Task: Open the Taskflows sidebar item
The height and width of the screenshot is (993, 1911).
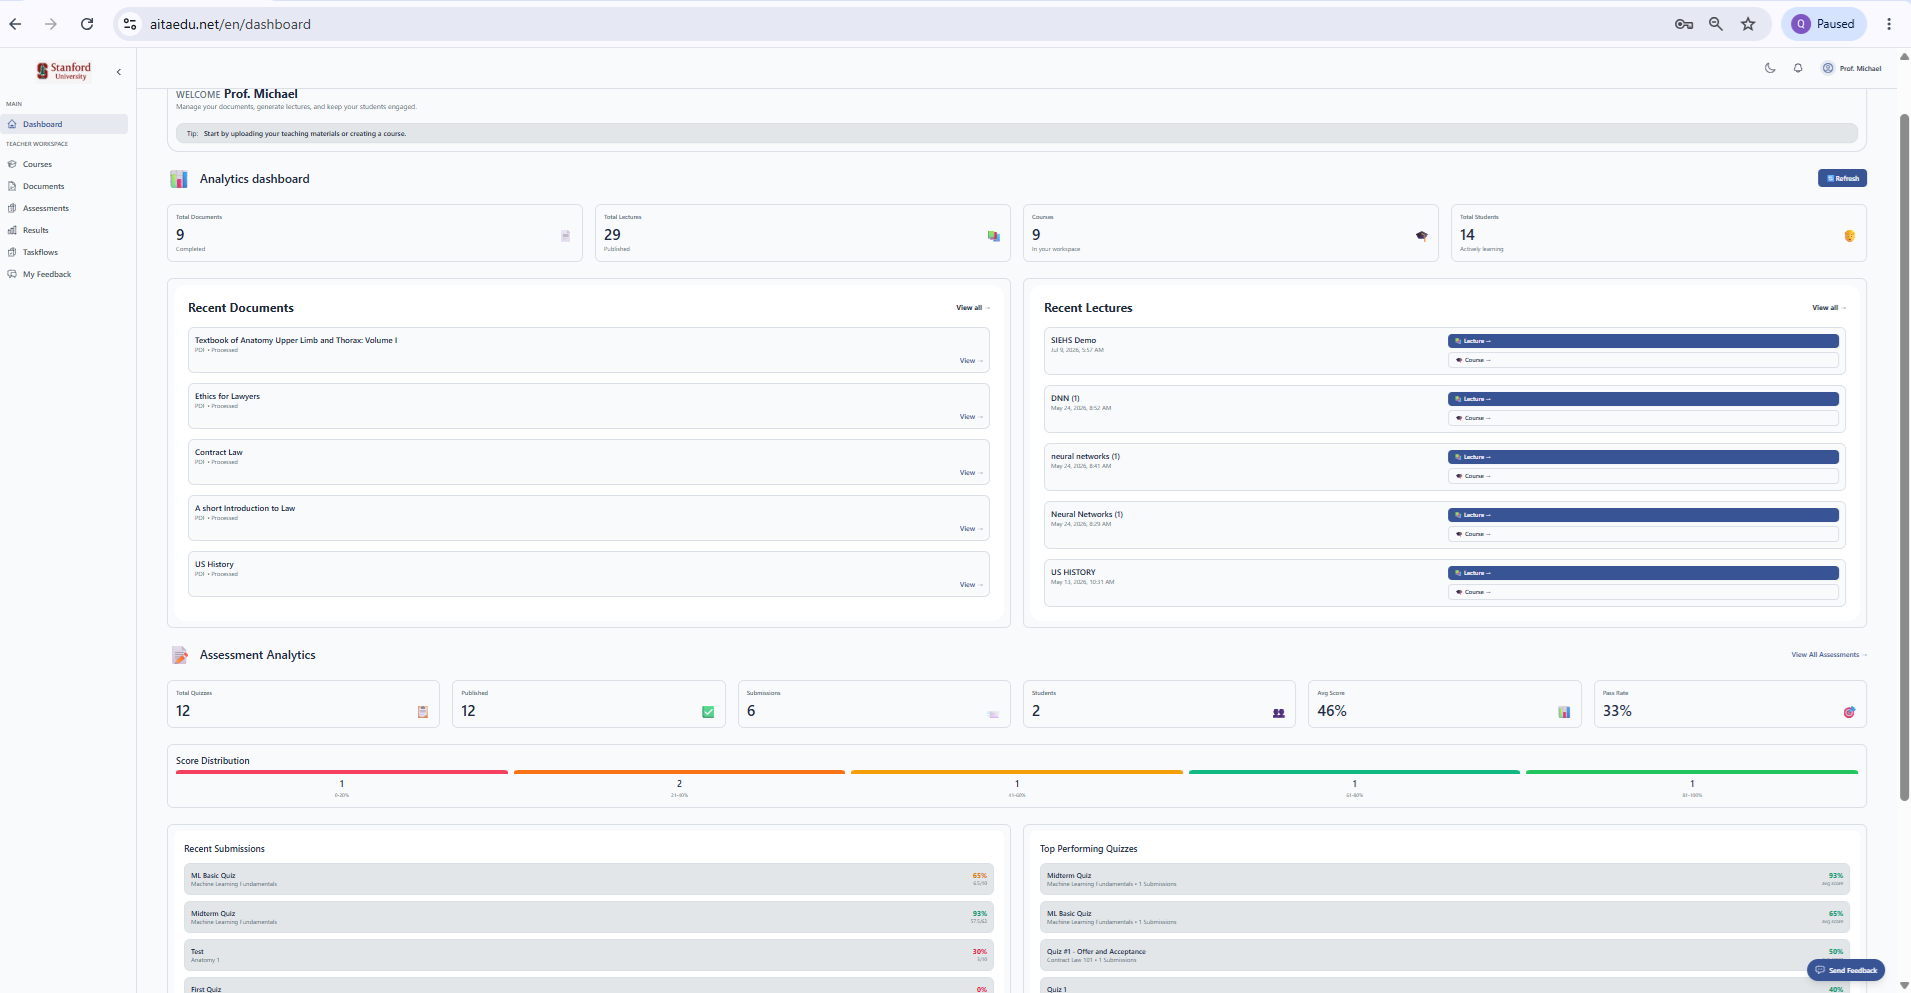Action: tap(40, 252)
